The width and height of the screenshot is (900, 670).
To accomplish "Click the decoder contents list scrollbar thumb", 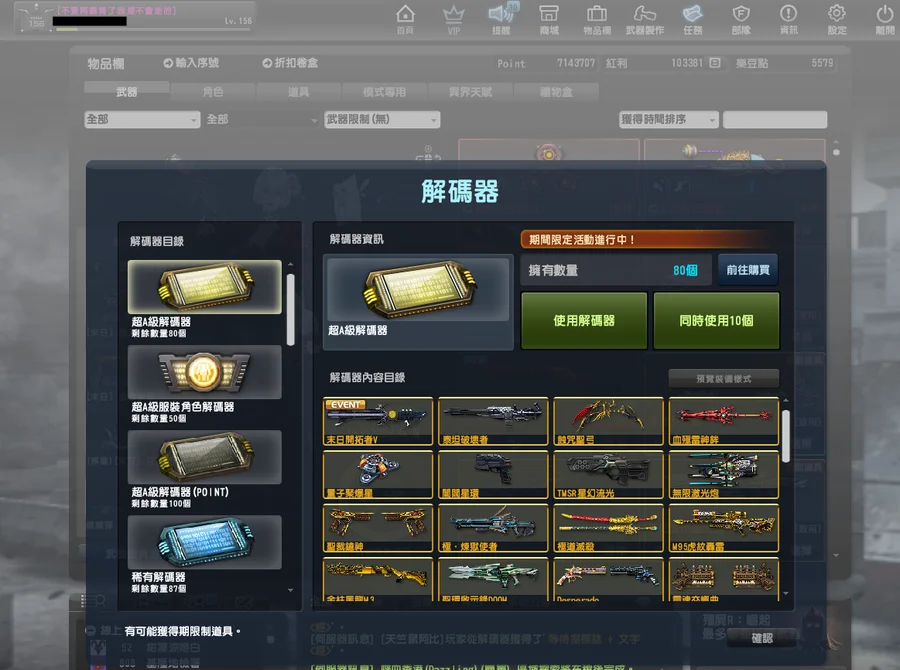I will (786, 436).
